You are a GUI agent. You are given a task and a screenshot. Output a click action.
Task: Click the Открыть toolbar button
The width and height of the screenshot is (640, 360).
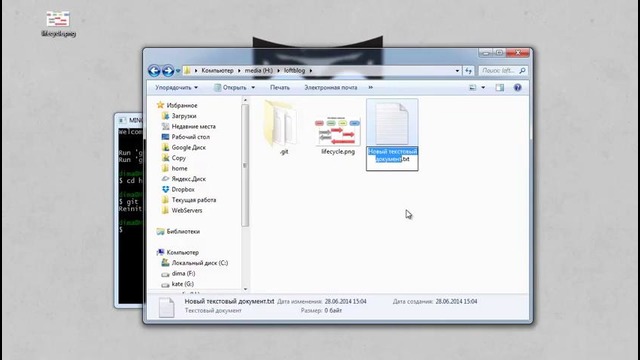click(230, 87)
